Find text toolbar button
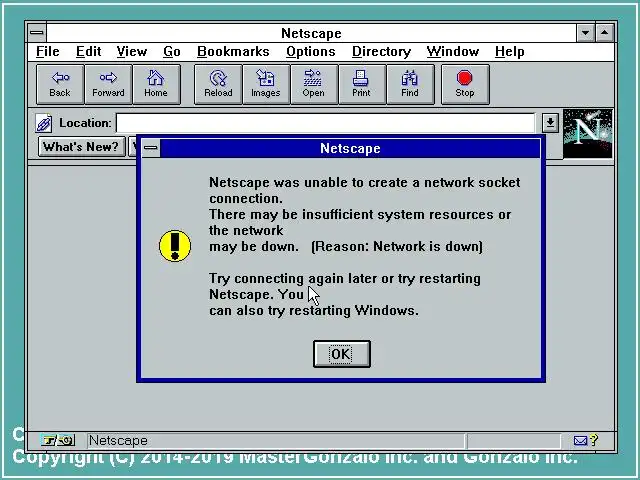640x480 pixels. point(410,84)
